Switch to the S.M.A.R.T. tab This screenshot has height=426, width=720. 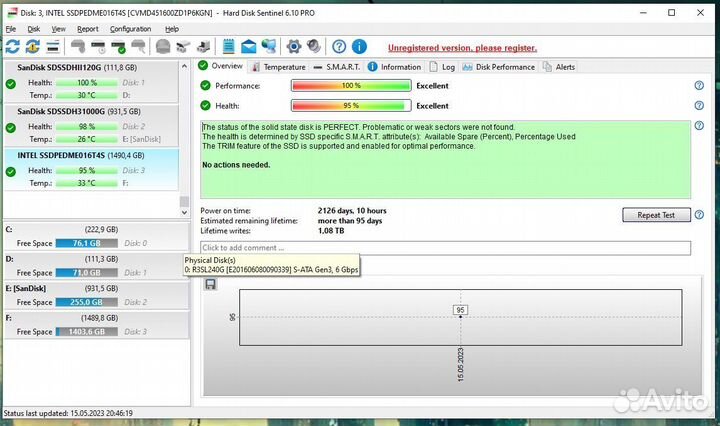[337, 67]
